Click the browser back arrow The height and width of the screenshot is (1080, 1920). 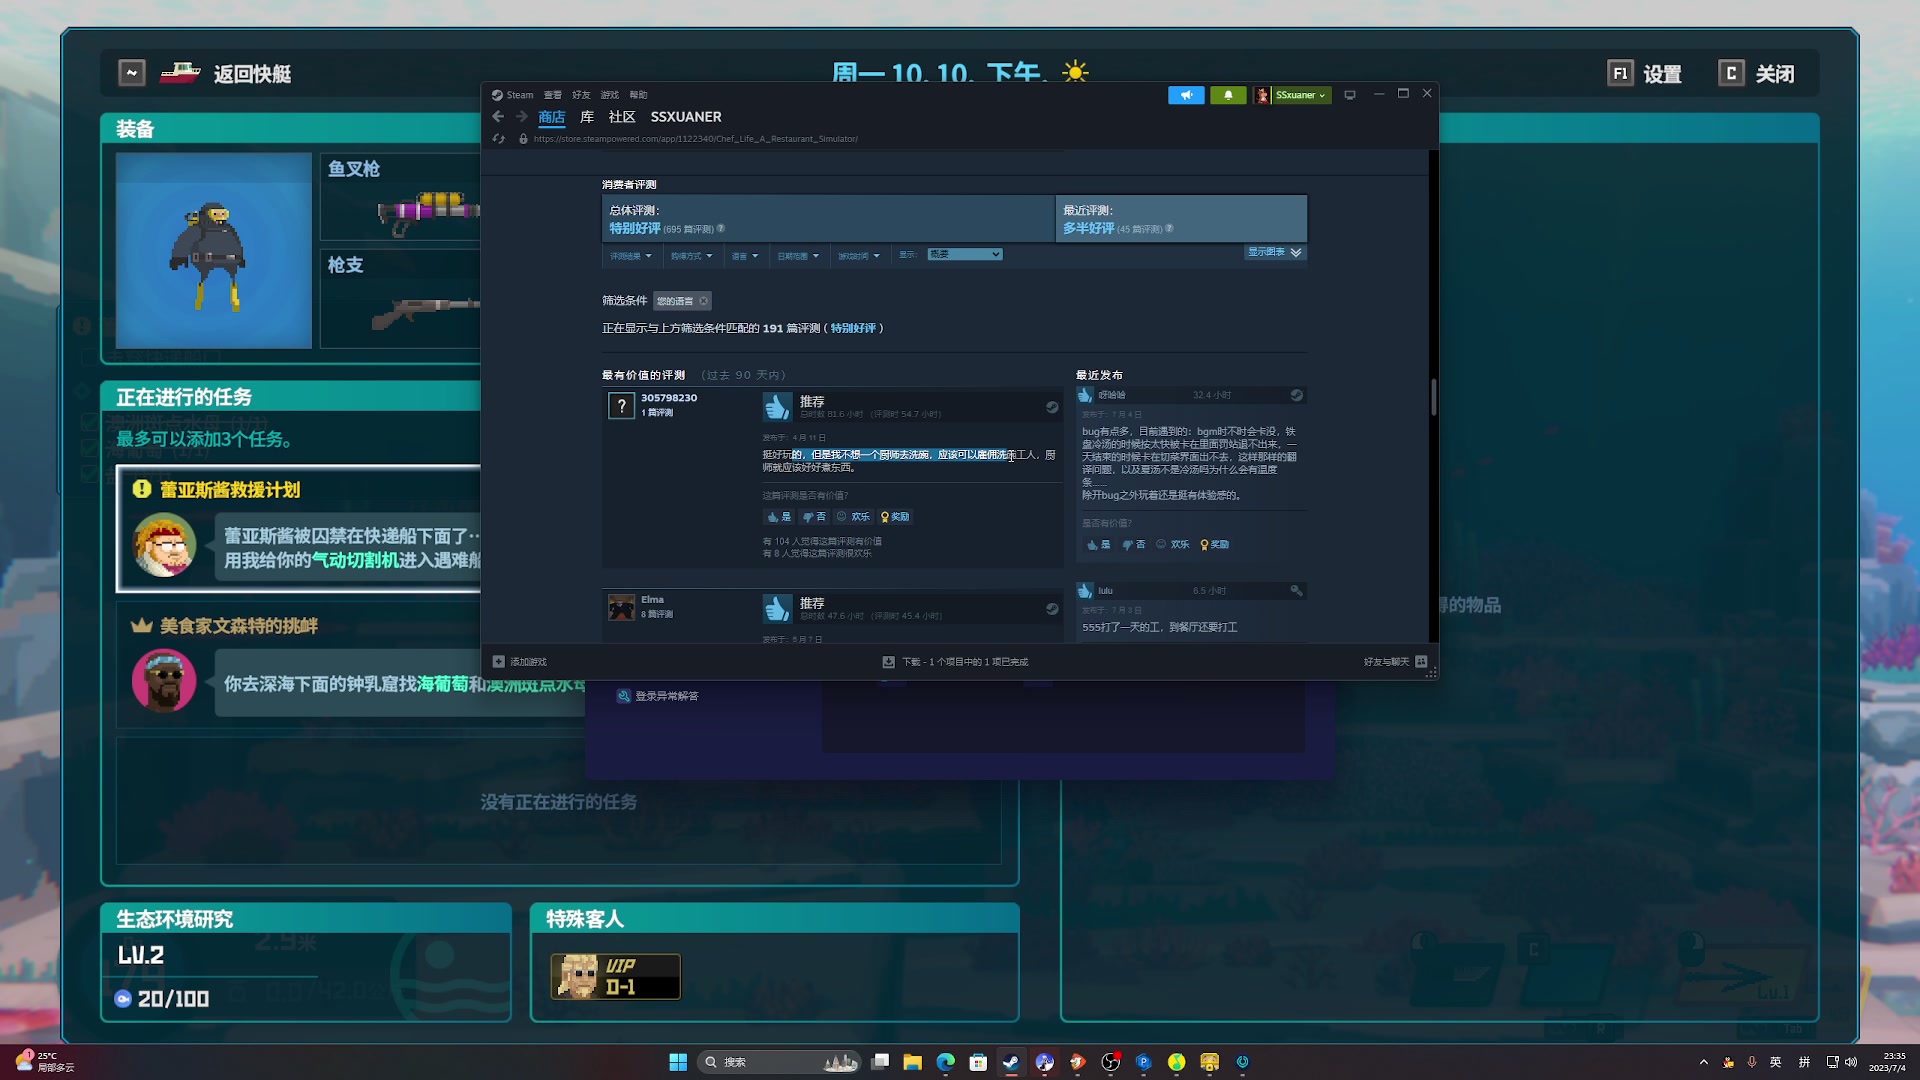point(498,117)
